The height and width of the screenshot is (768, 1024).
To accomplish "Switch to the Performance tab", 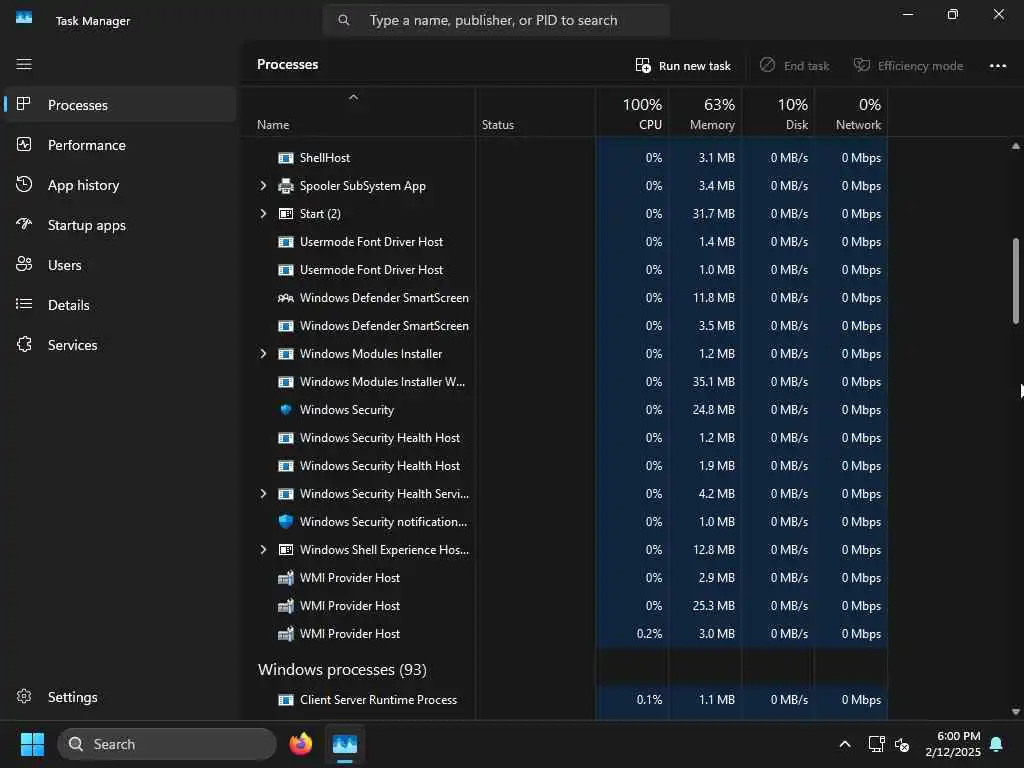I will [120, 145].
